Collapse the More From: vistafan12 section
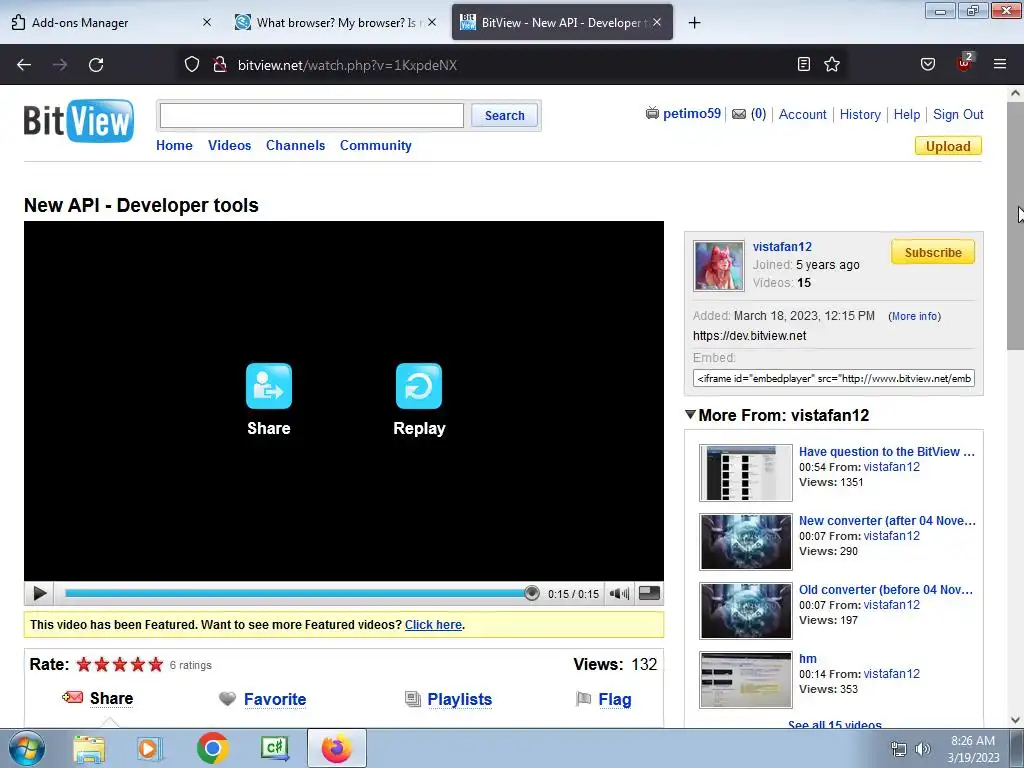This screenshot has width=1024, height=768. coord(690,415)
